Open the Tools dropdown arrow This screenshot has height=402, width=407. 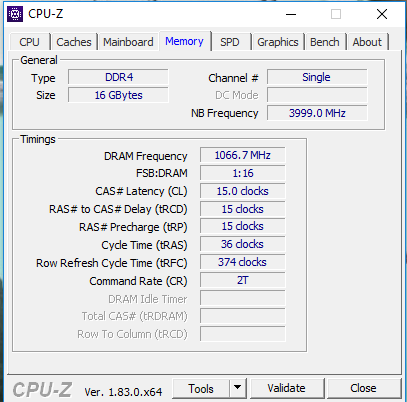click(x=237, y=388)
